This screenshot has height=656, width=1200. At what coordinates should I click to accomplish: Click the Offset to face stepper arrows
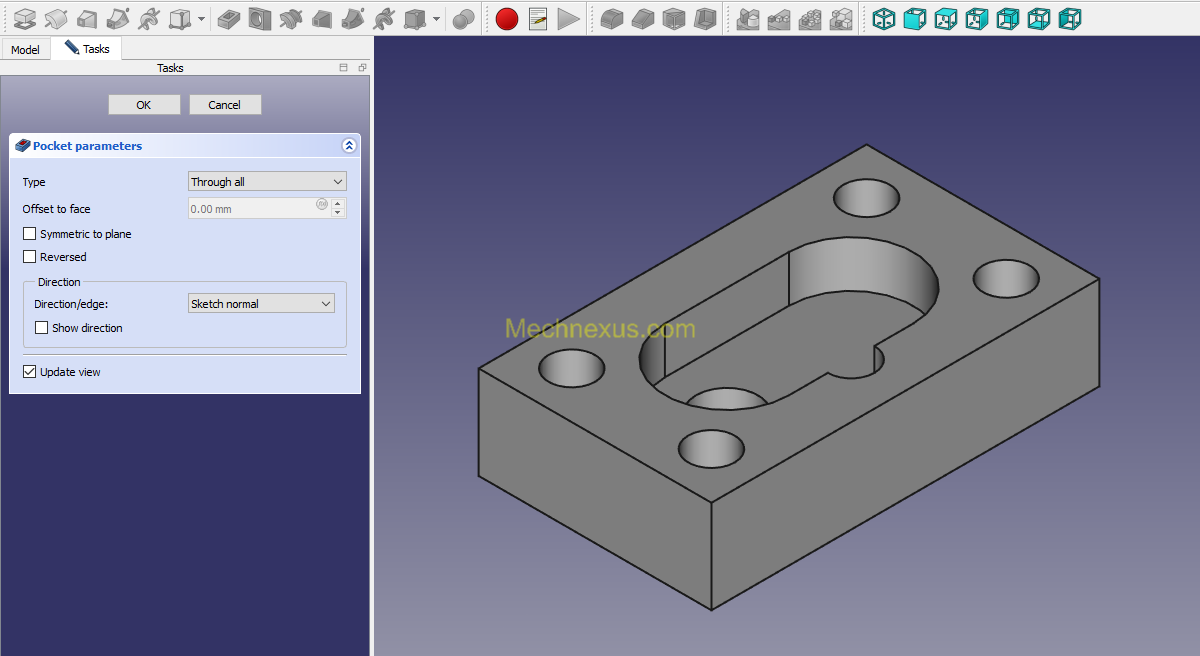coord(338,209)
